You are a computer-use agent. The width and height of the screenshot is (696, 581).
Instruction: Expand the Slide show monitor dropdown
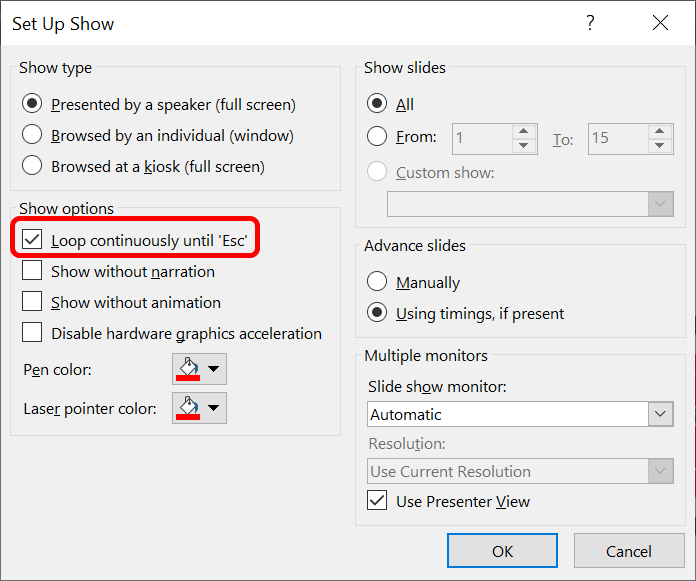[660, 414]
